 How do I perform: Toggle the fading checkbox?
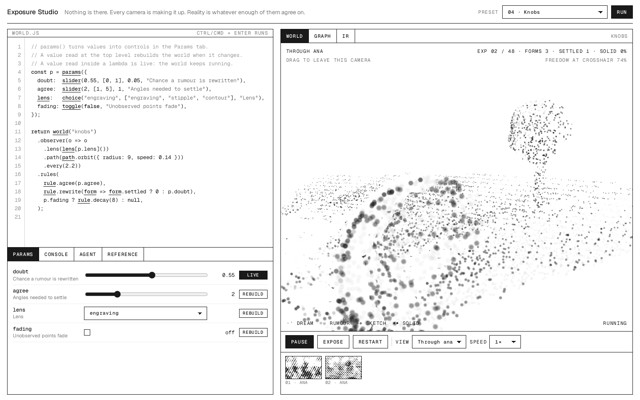(x=87, y=332)
